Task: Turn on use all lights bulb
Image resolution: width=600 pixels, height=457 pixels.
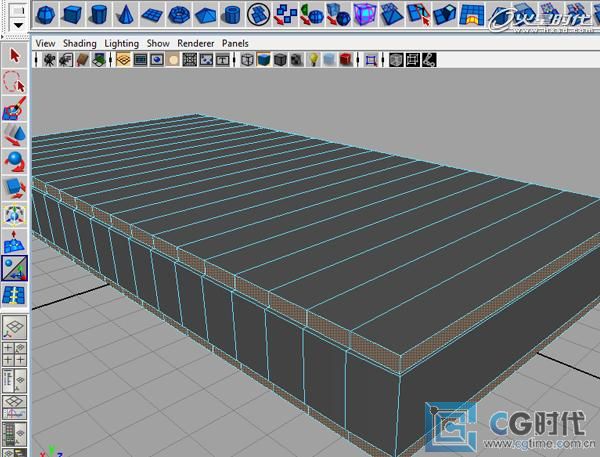Action: click(x=313, y=60)
